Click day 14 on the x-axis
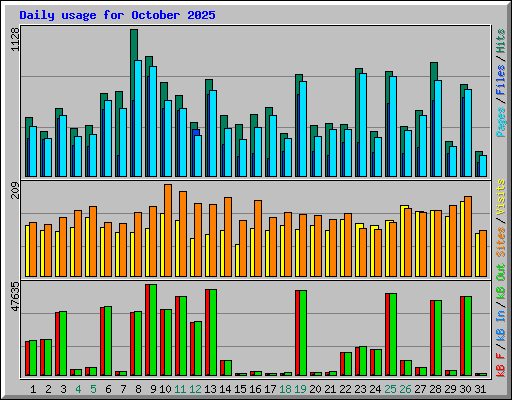512x400 pixels. [x=225, y=389]
